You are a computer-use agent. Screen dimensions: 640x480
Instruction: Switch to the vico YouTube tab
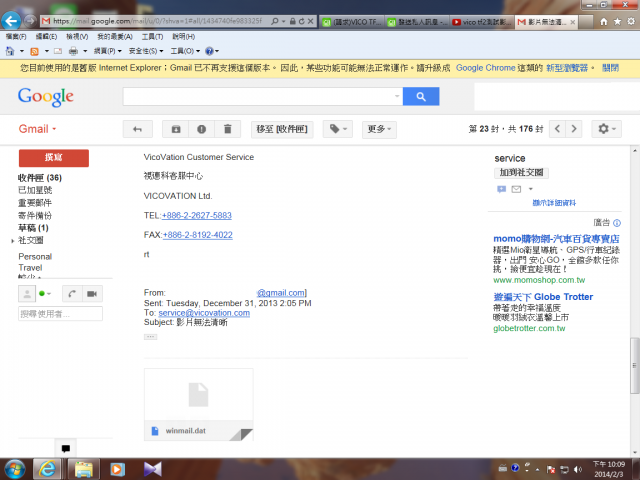pos(482,22)
